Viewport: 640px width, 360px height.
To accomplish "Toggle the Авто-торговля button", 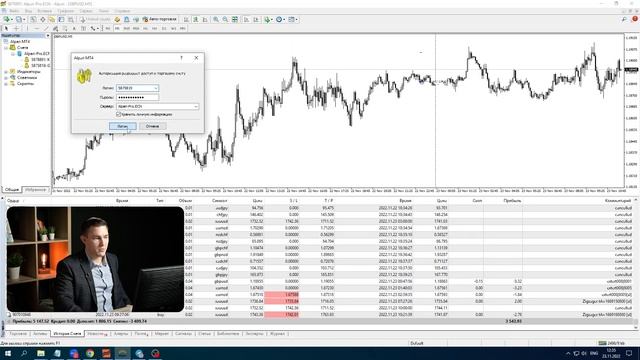I will [159, 19].
